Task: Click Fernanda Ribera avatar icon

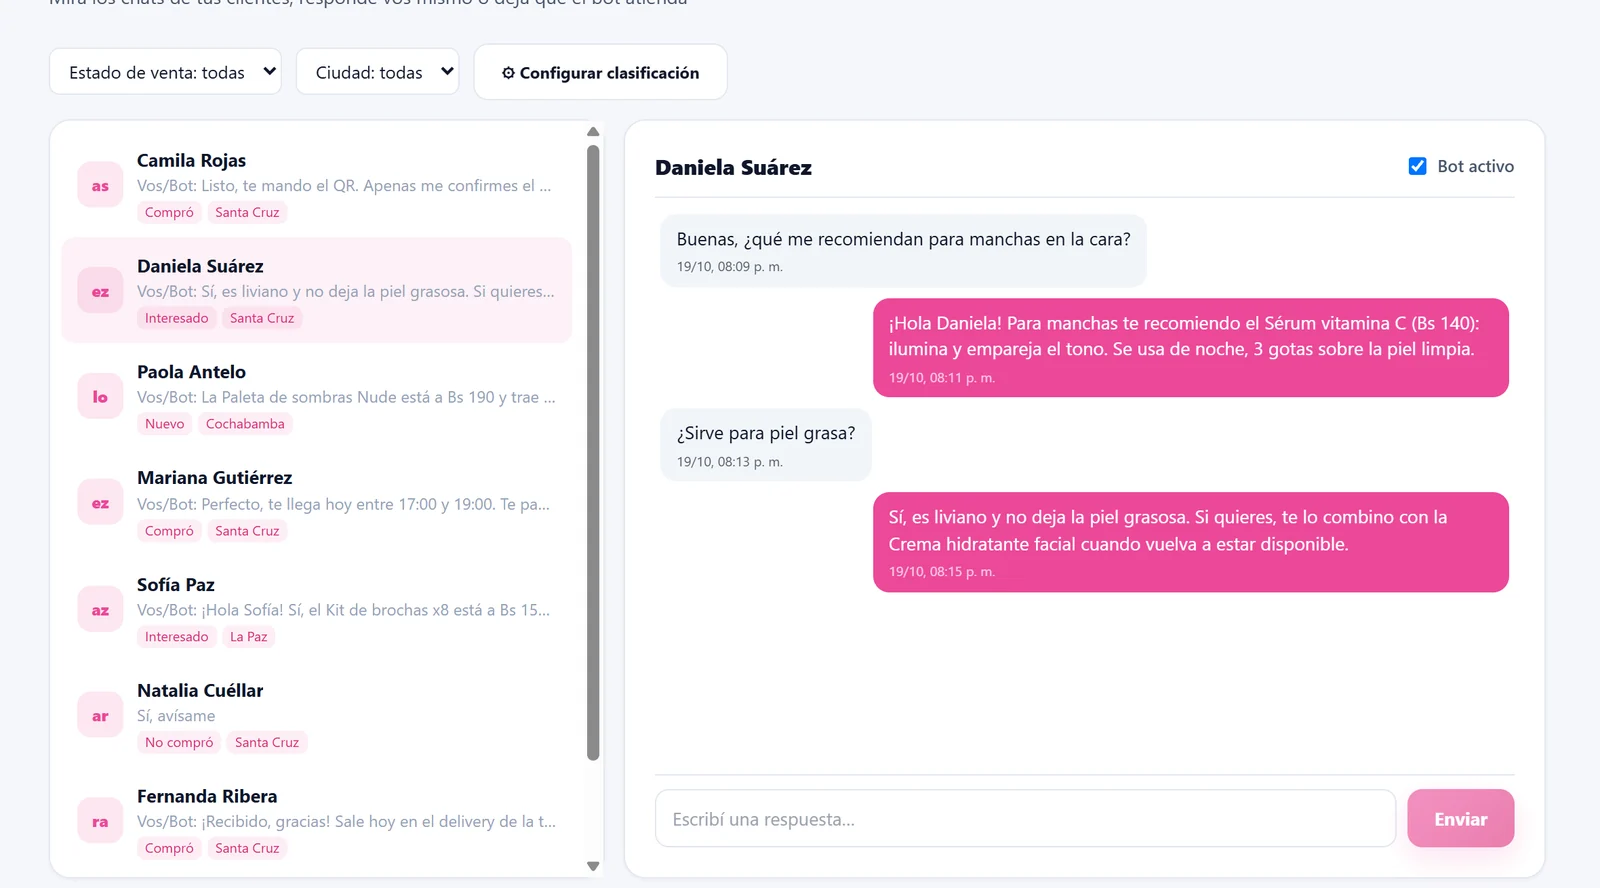Action: [x=100, y=822]
